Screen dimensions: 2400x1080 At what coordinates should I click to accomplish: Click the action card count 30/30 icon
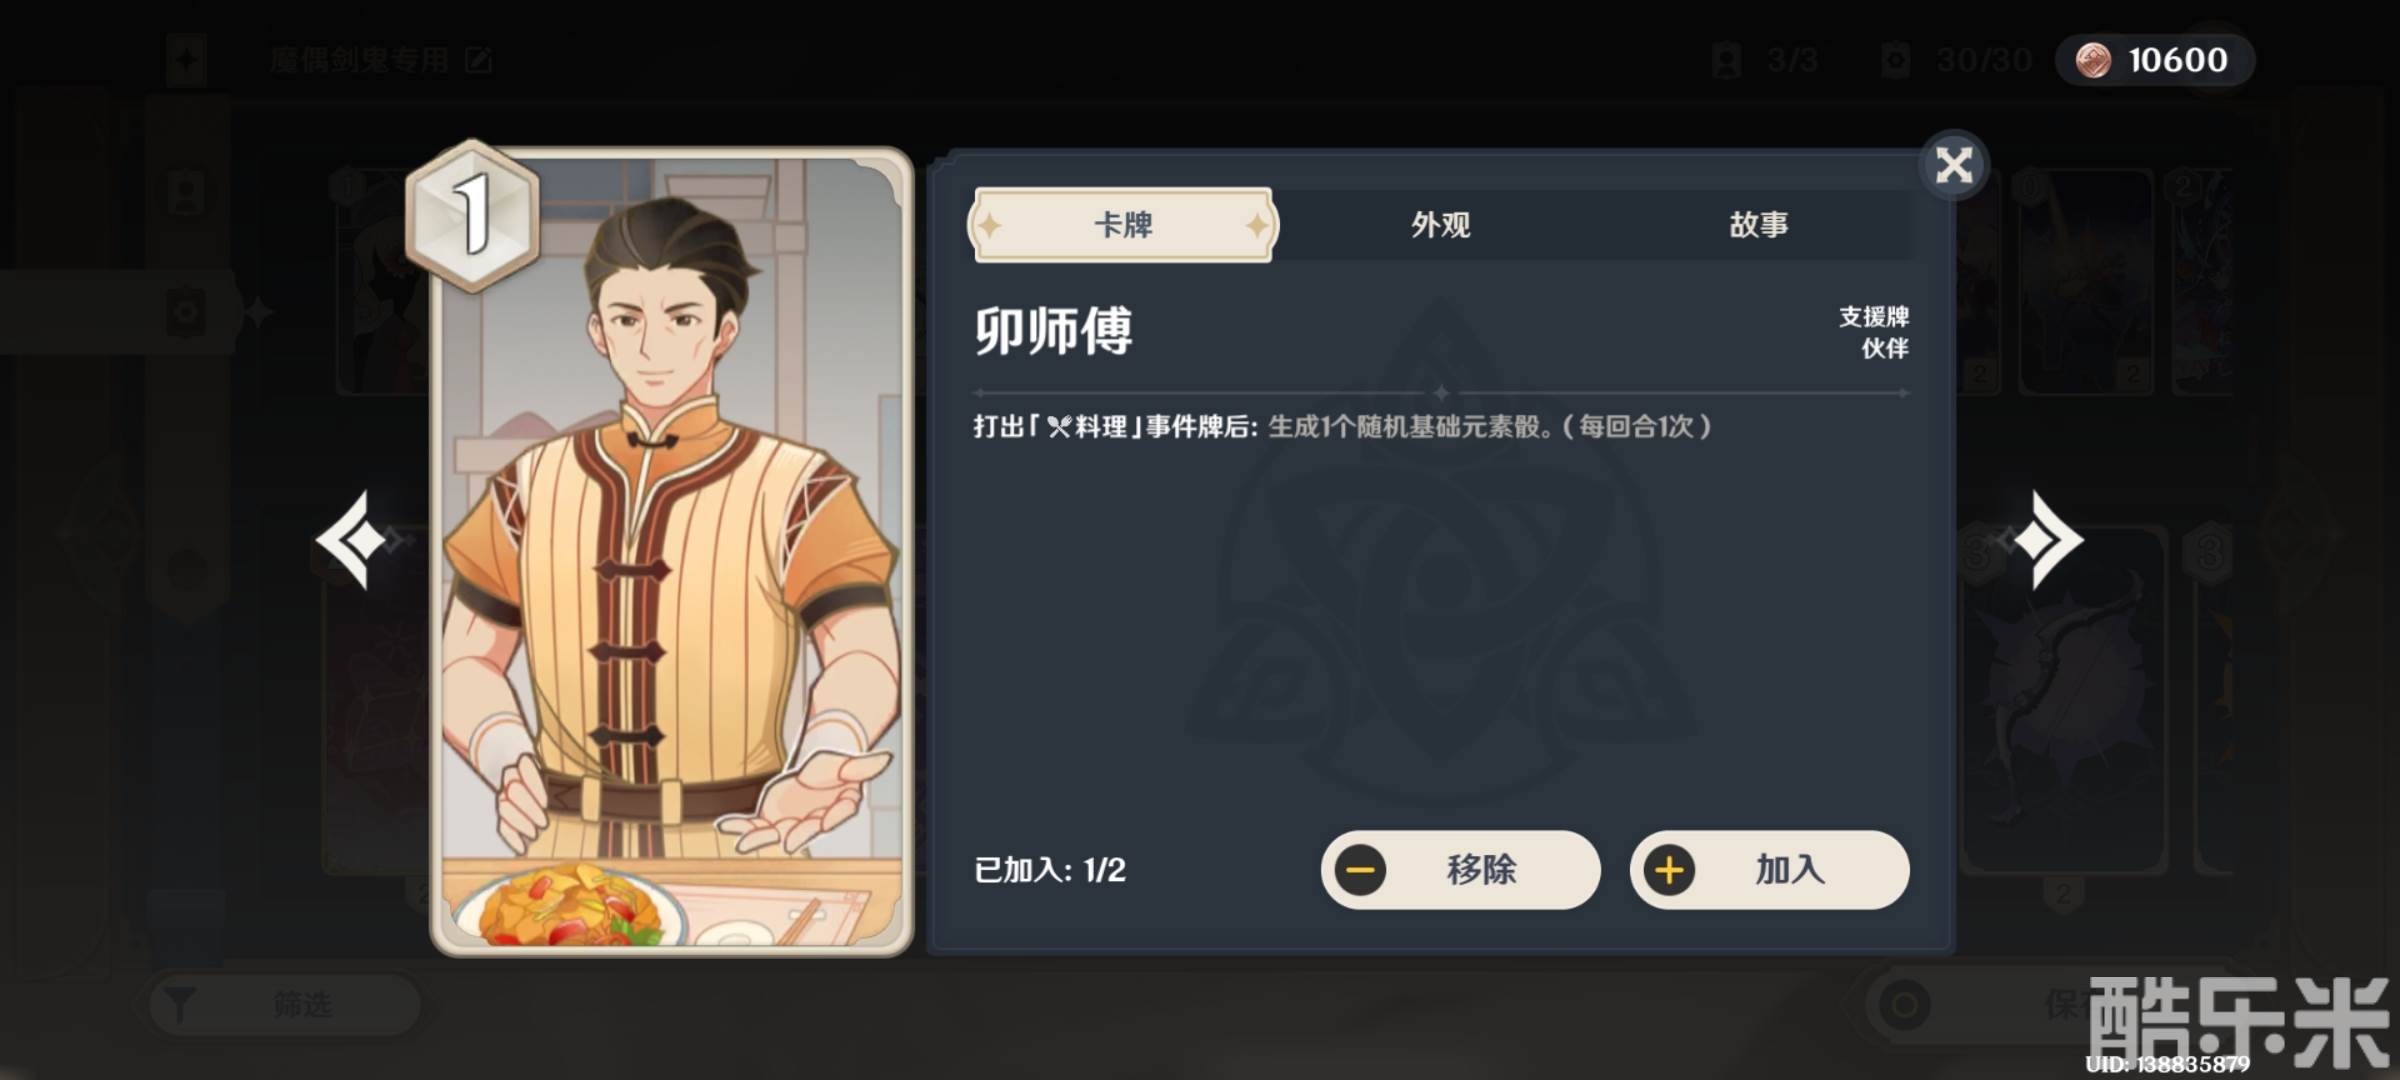point(1895,61)
